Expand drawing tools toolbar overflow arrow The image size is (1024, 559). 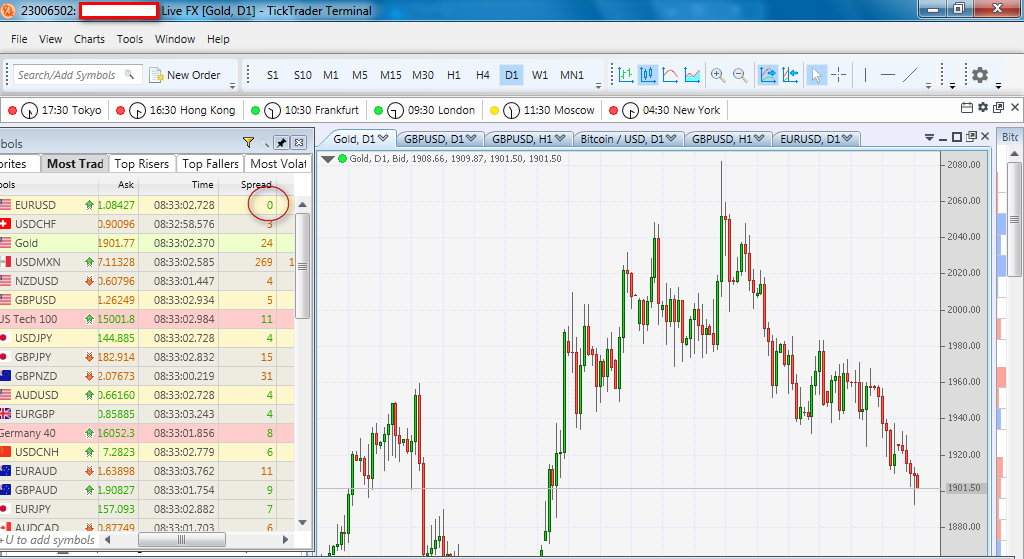point(928,86)
